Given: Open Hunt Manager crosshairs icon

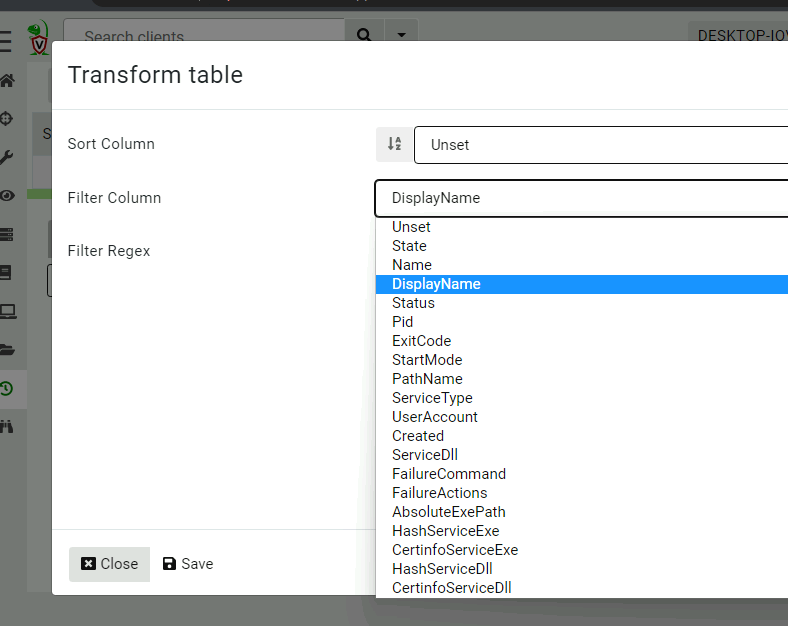Looking at the screenshot, I should click(7, 119).
